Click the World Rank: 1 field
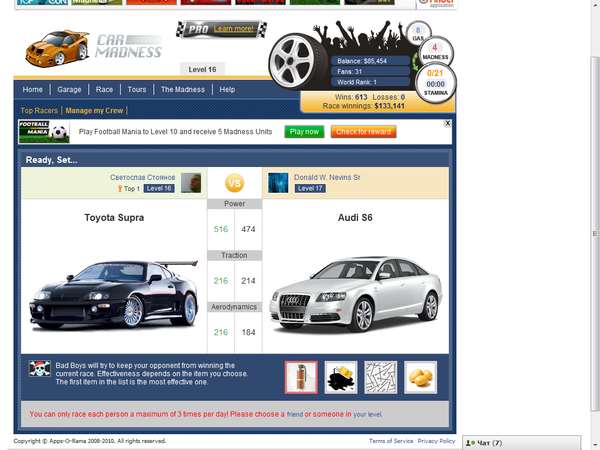 click(x=370, y=82)
